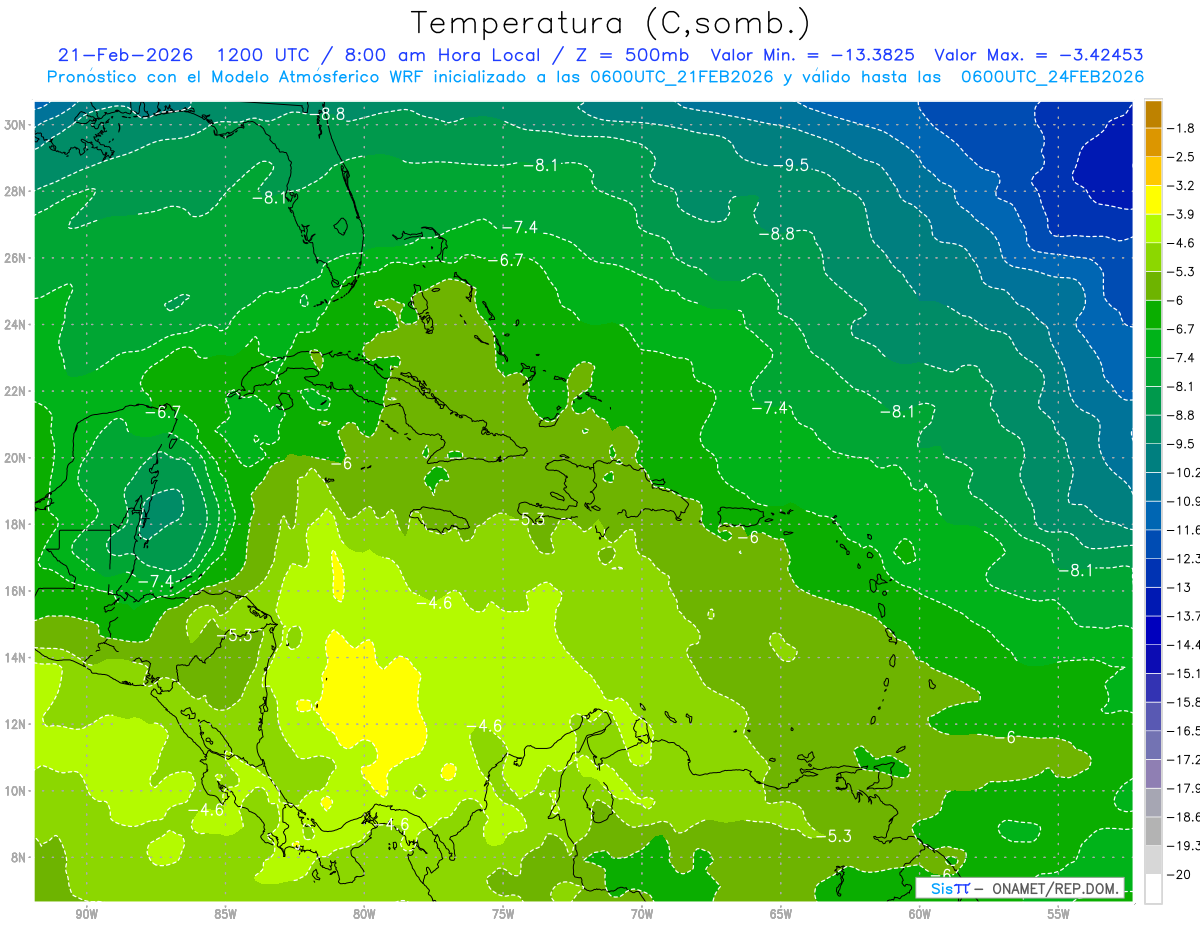Screen dimensions: 1200x927
Task: Select the legend swatch between -1.8 and -2.5
Action: coord(1153,142)
